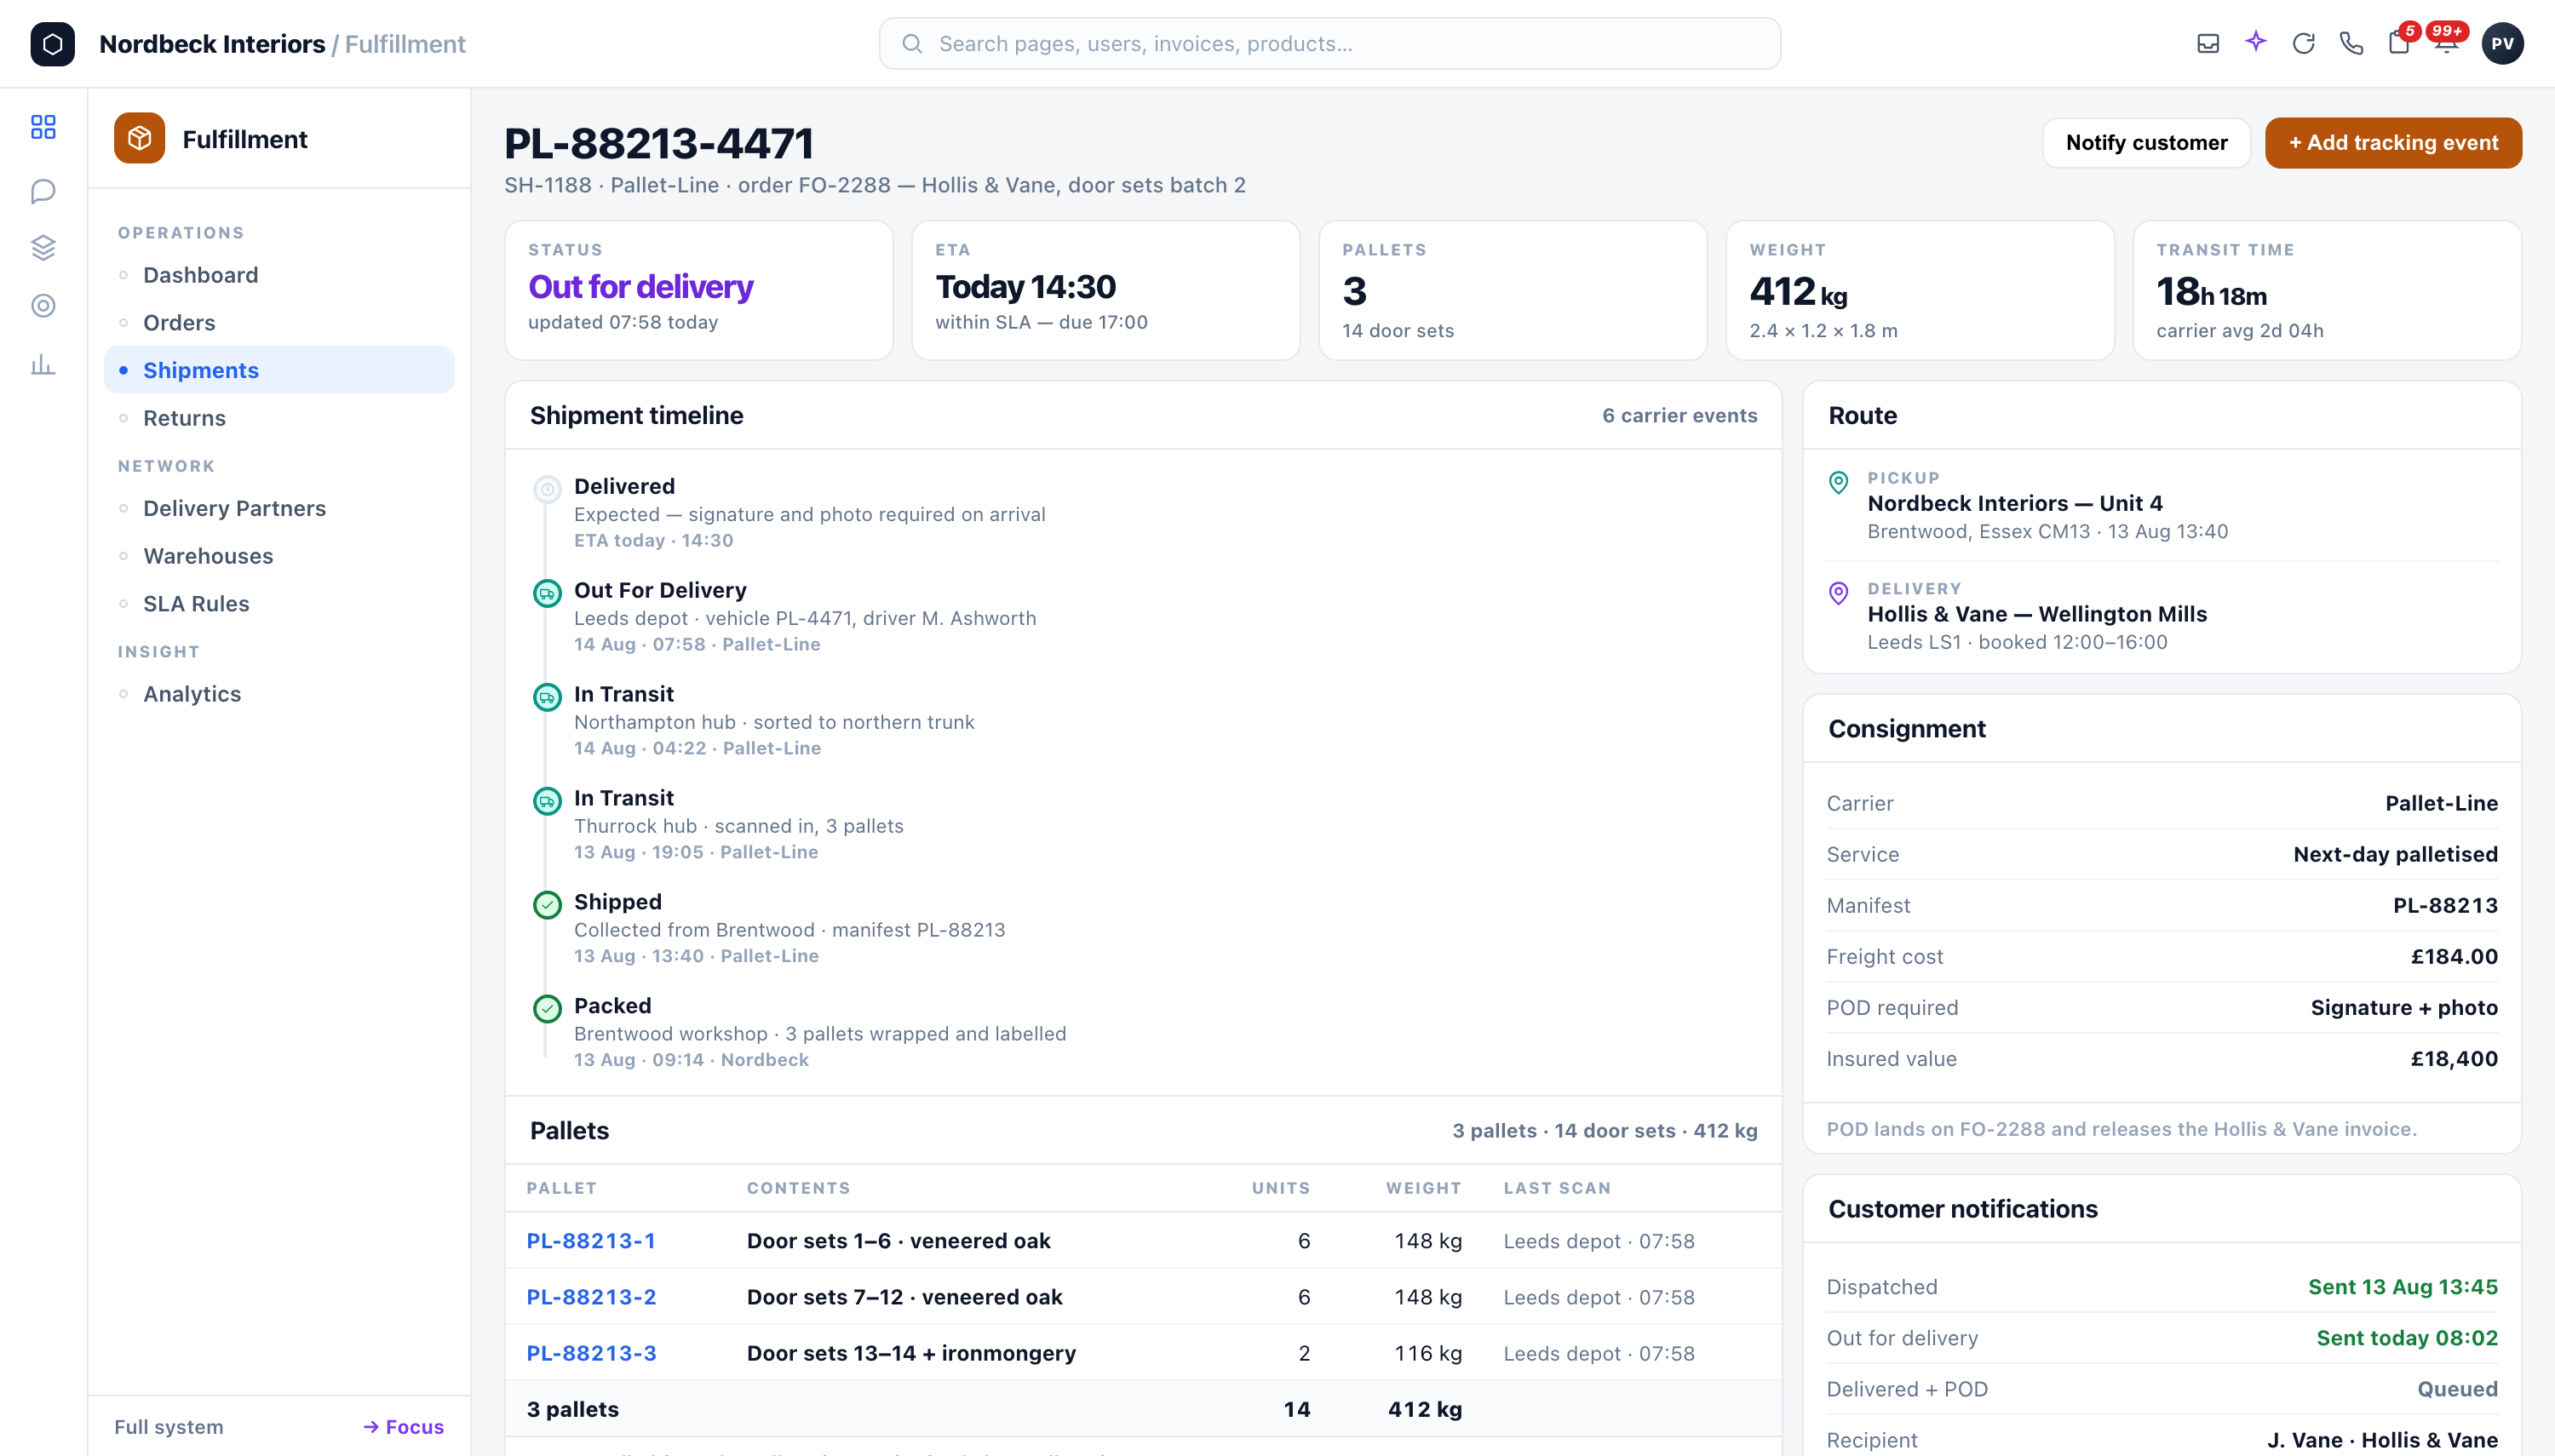Screen dimensions: 2555x1456
Task: Open the target circle icon in rail
Action: coord(43,305)
